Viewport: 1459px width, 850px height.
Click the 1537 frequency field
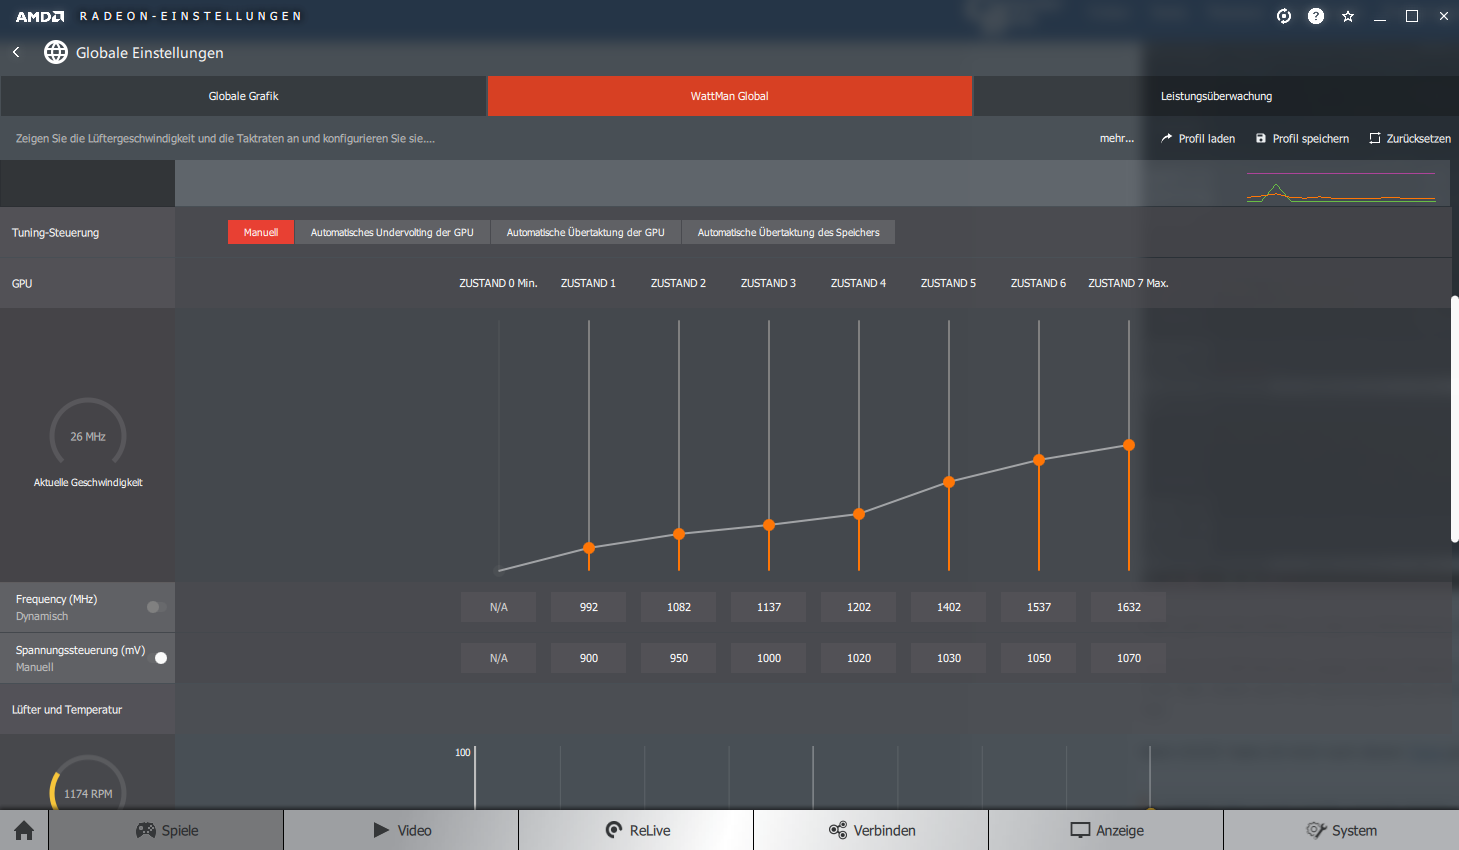pos(1039,607)
